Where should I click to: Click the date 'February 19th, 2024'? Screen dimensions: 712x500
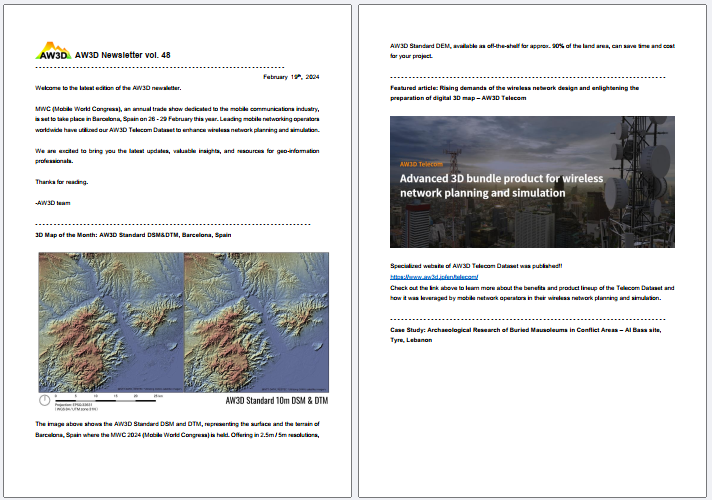291,77
